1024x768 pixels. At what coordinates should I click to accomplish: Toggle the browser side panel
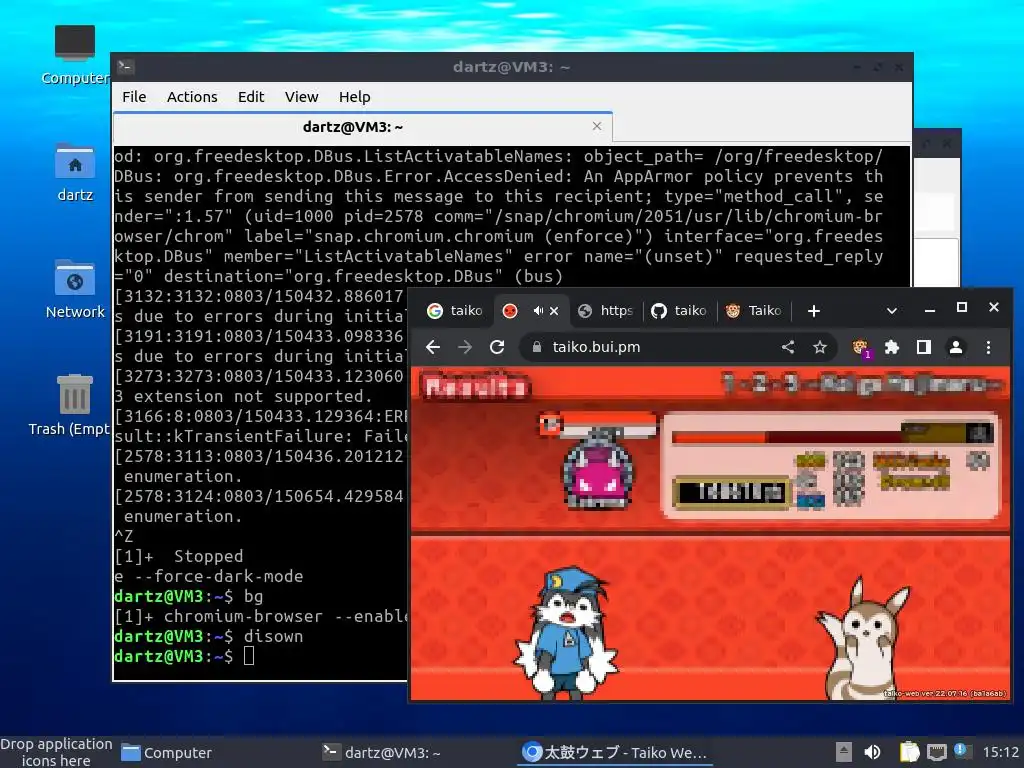pyautogui.click(x=923, y=347)
